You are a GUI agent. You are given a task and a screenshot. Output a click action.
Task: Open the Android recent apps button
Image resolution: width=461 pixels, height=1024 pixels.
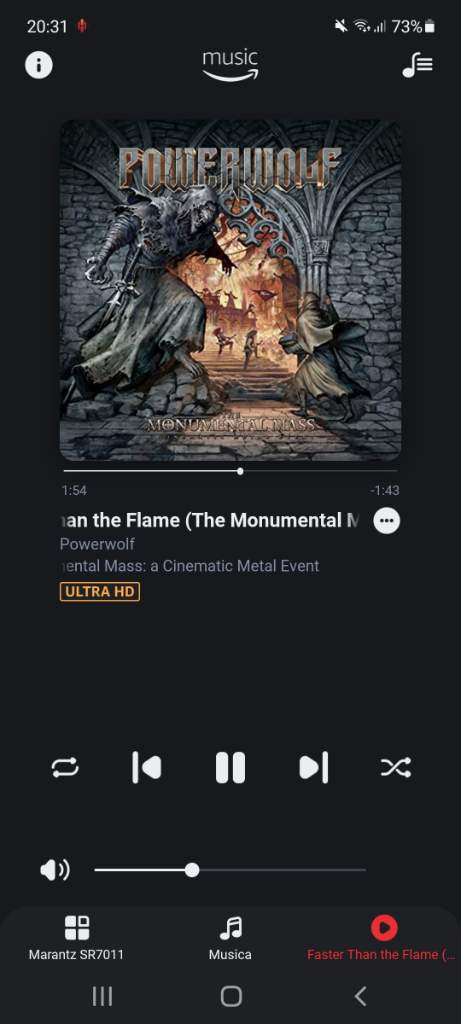coord(102,996)
